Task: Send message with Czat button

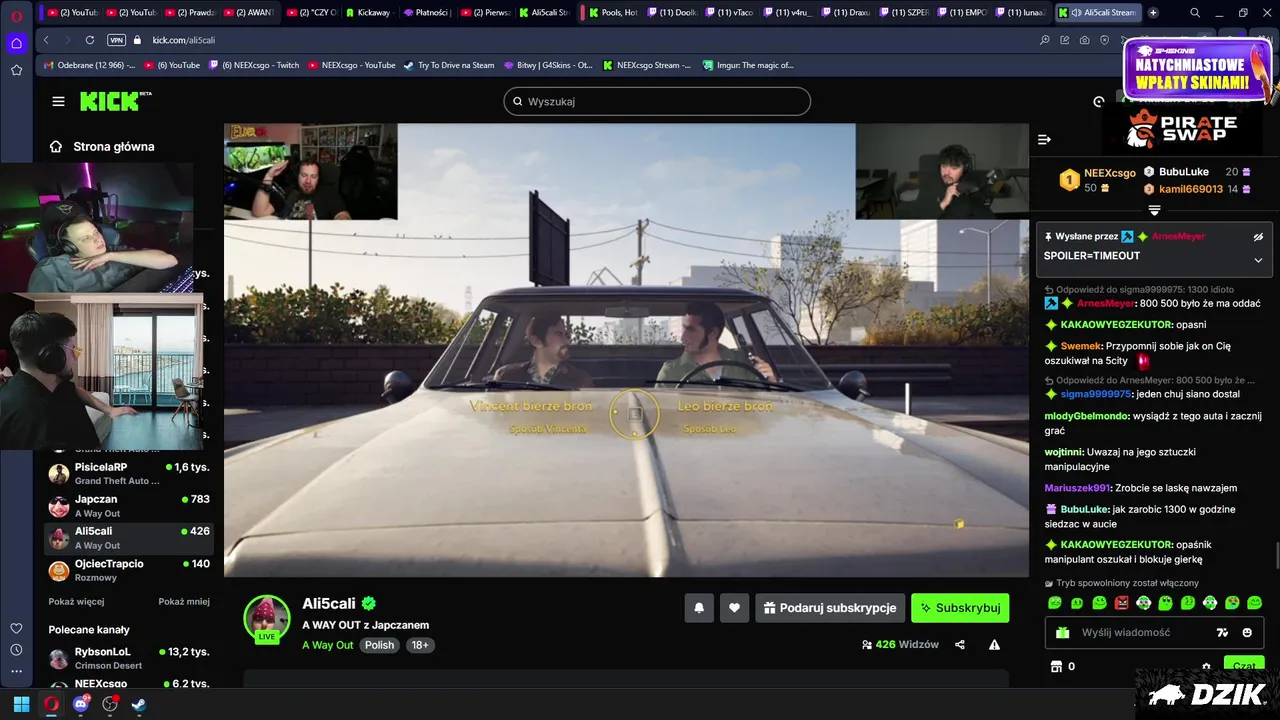Action: [1244, 664]
